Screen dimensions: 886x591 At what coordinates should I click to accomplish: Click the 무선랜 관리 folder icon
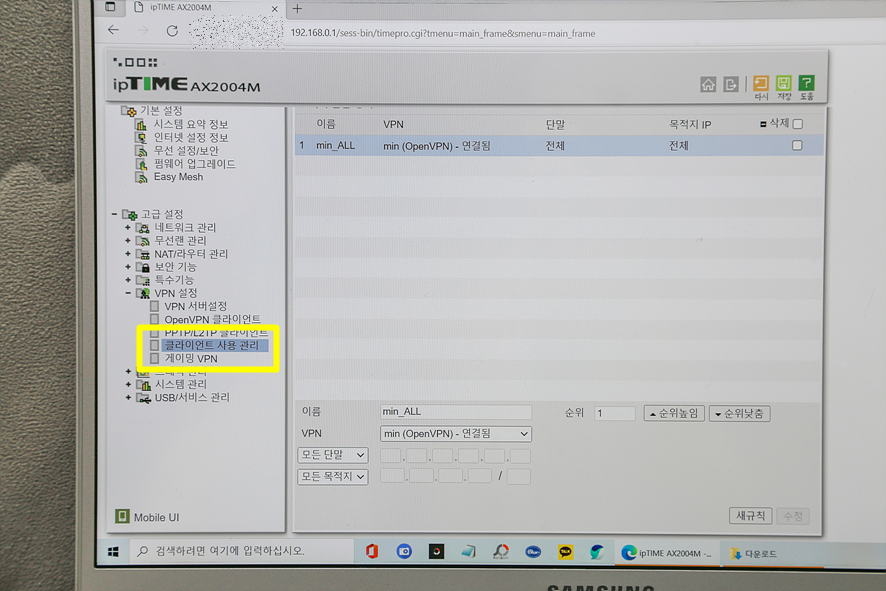(x=142, y=241)
